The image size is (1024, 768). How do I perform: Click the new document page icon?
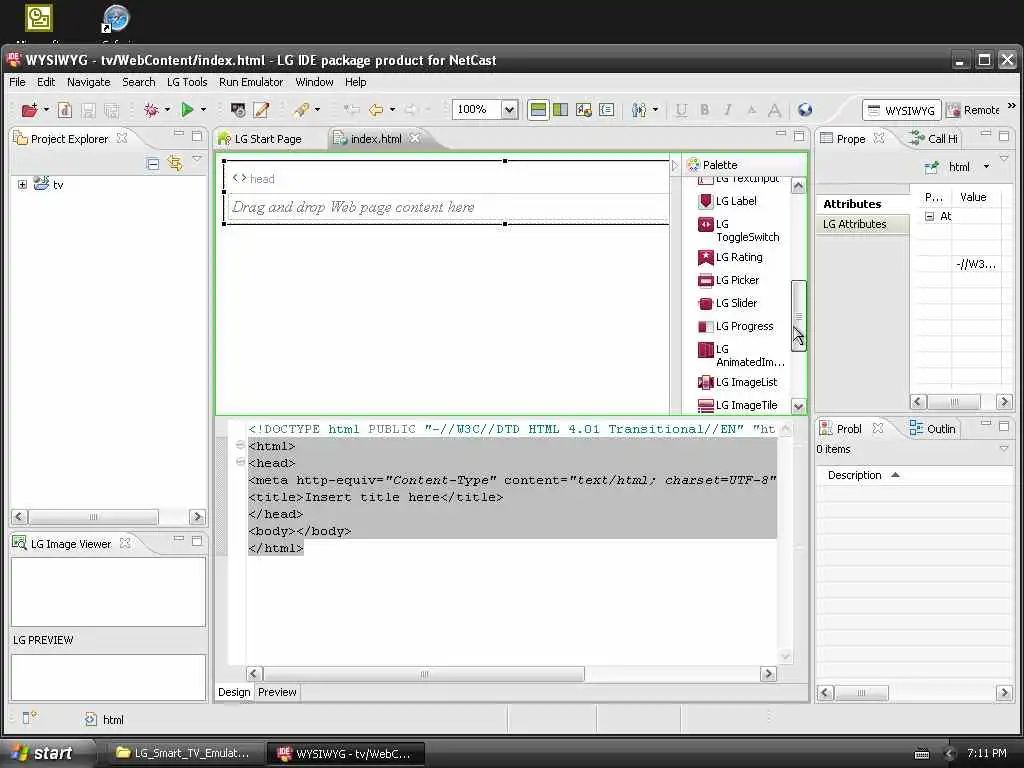click(x=65, y=110)
